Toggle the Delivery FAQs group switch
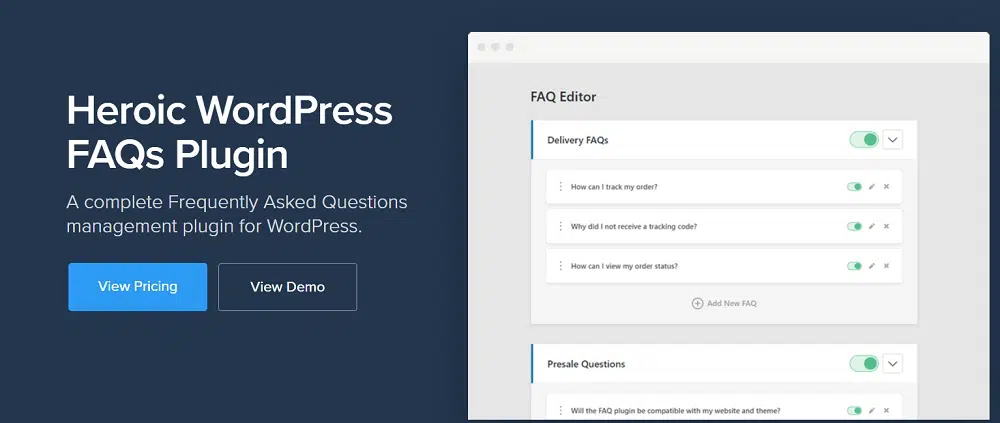Image resolution: width=1000 pixels, height=423 pixels. [x=864, y=140]
